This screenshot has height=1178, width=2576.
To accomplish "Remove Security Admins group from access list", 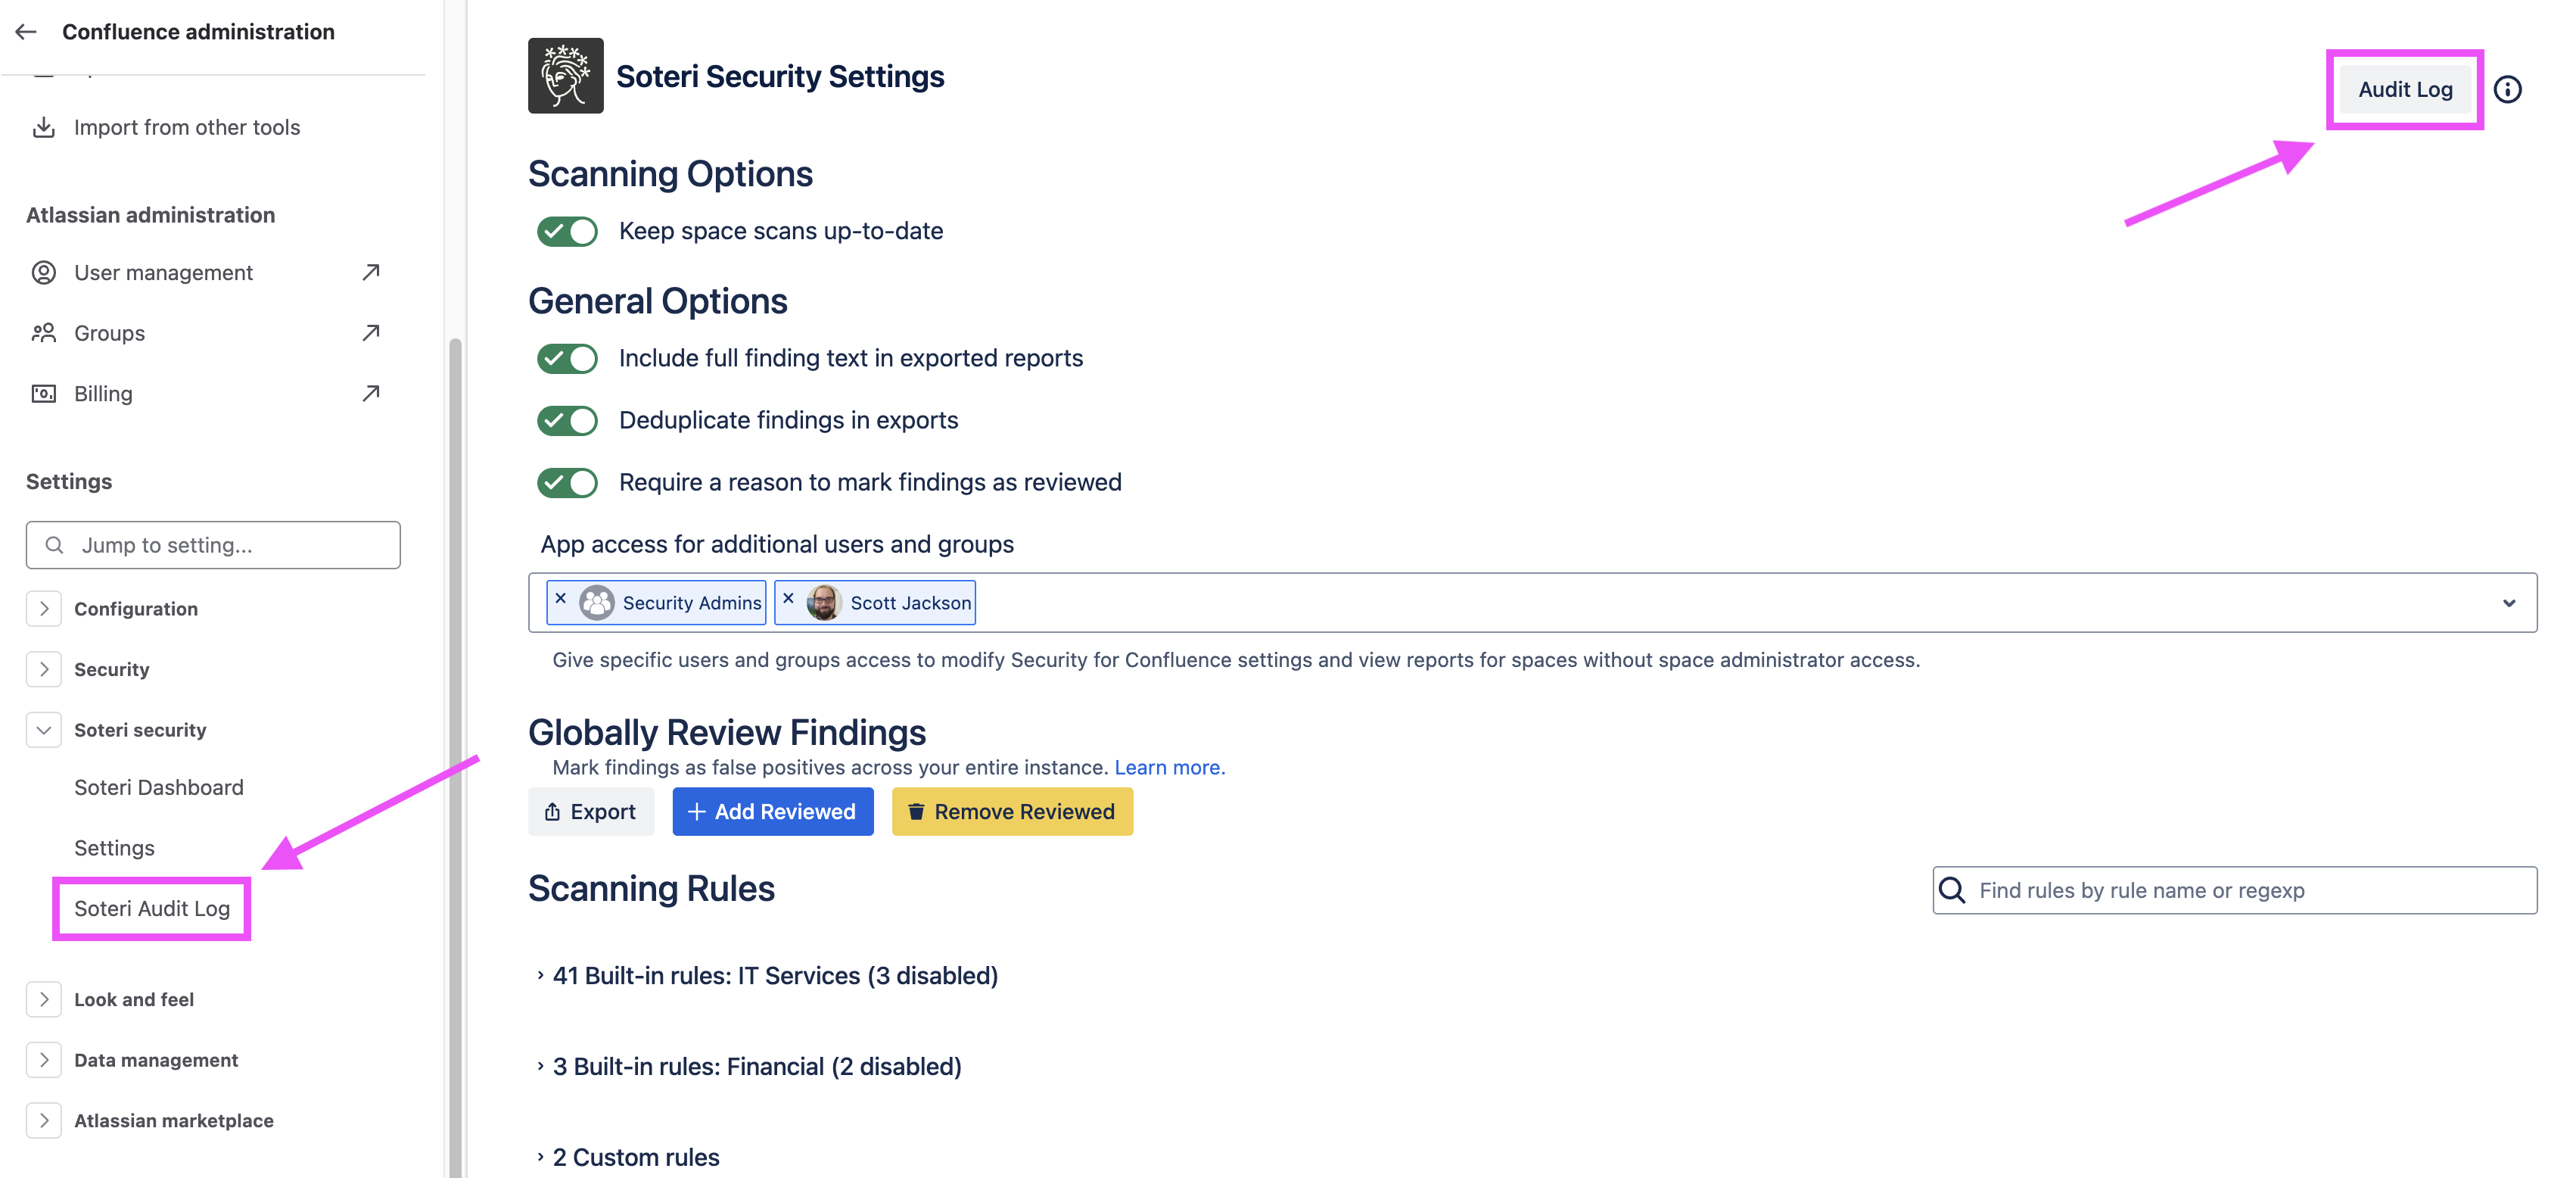I will pos(561,599).
